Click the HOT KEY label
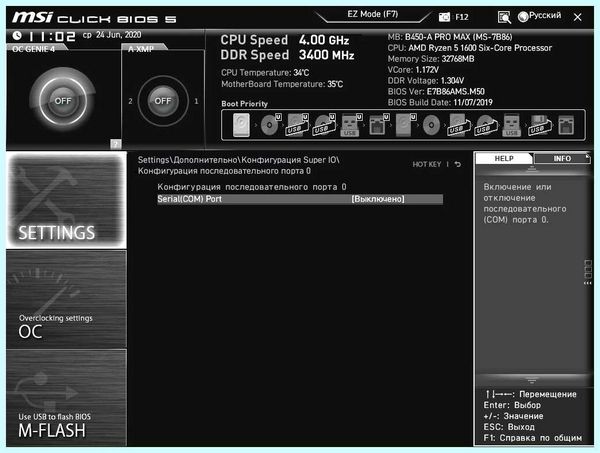This screenshot has width=600, height=453. [x=427, y=165]
